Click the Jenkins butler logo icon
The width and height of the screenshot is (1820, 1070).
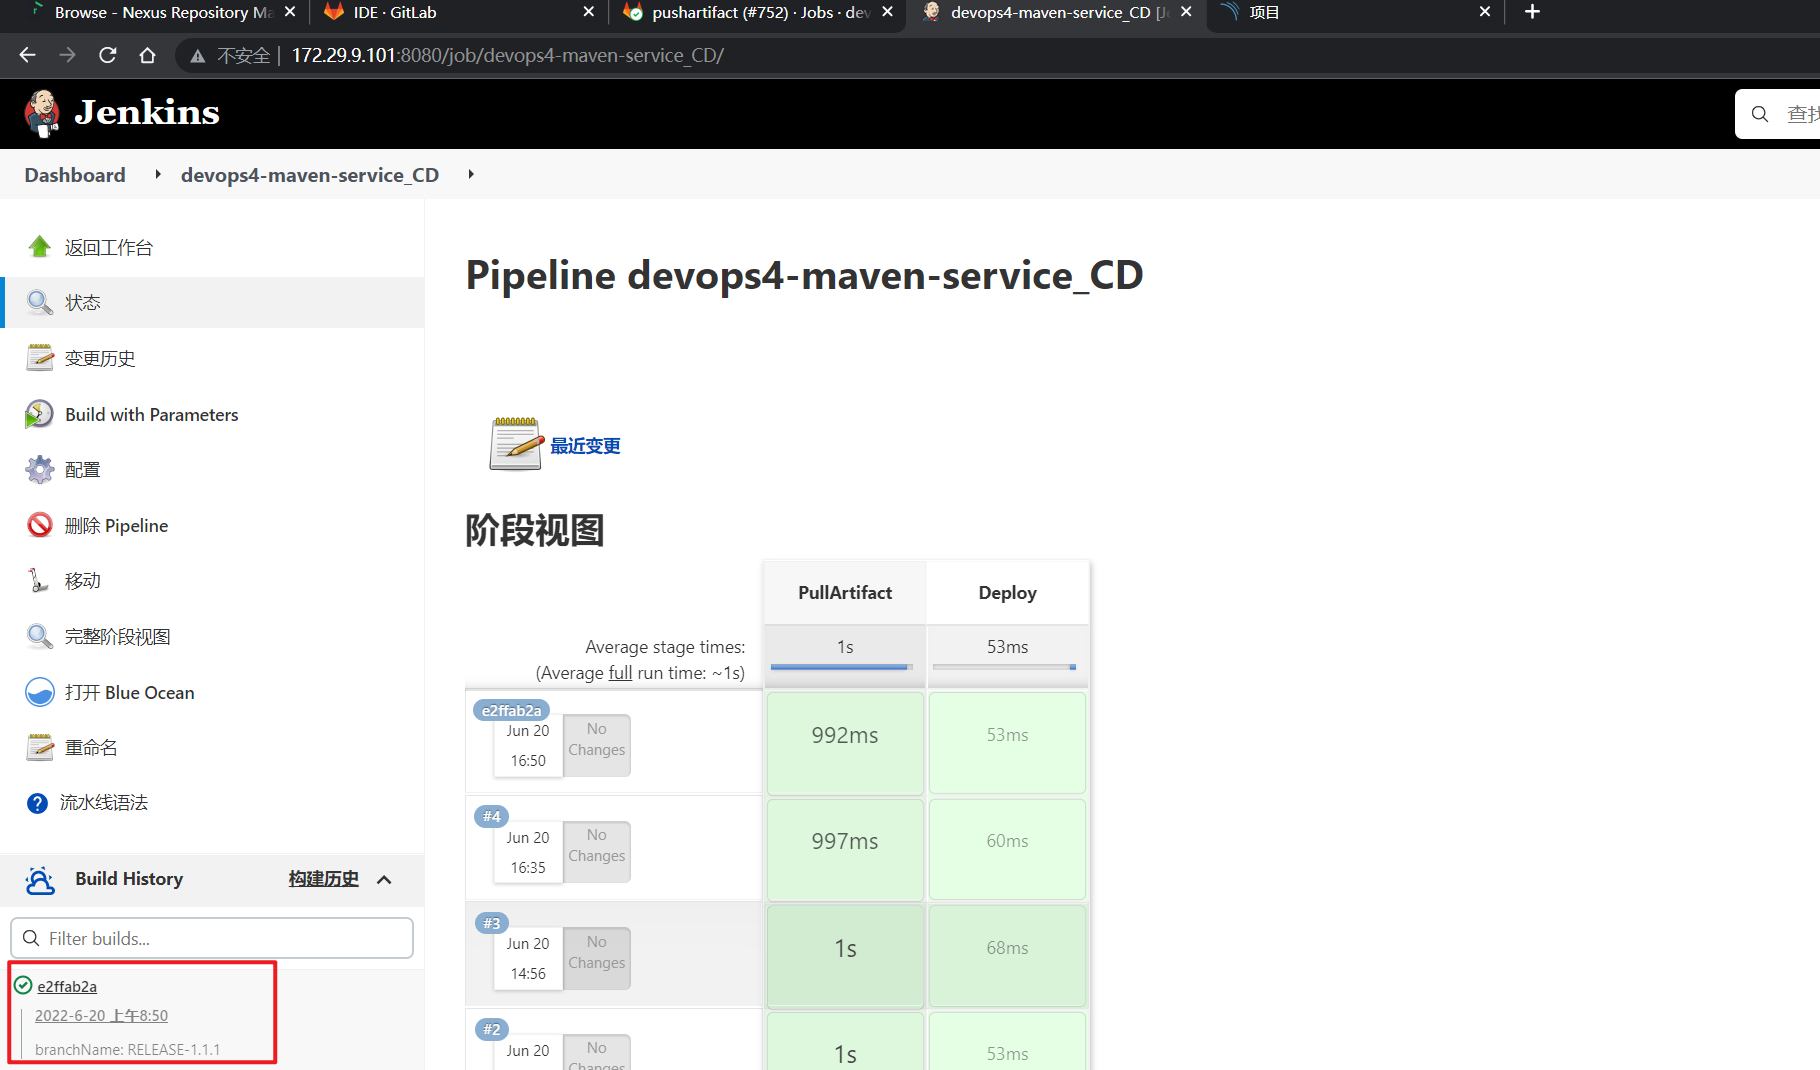(x=42, y=113)
